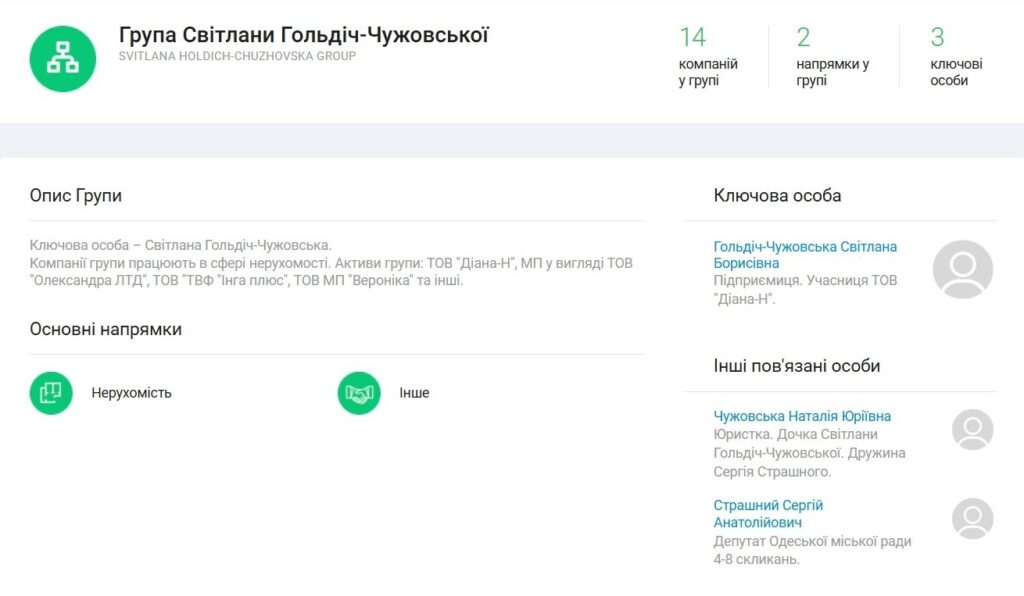The image size is (1024, 596).
Task: Click the green group hierarchy logo icon
Action: [x=63, y=59]
